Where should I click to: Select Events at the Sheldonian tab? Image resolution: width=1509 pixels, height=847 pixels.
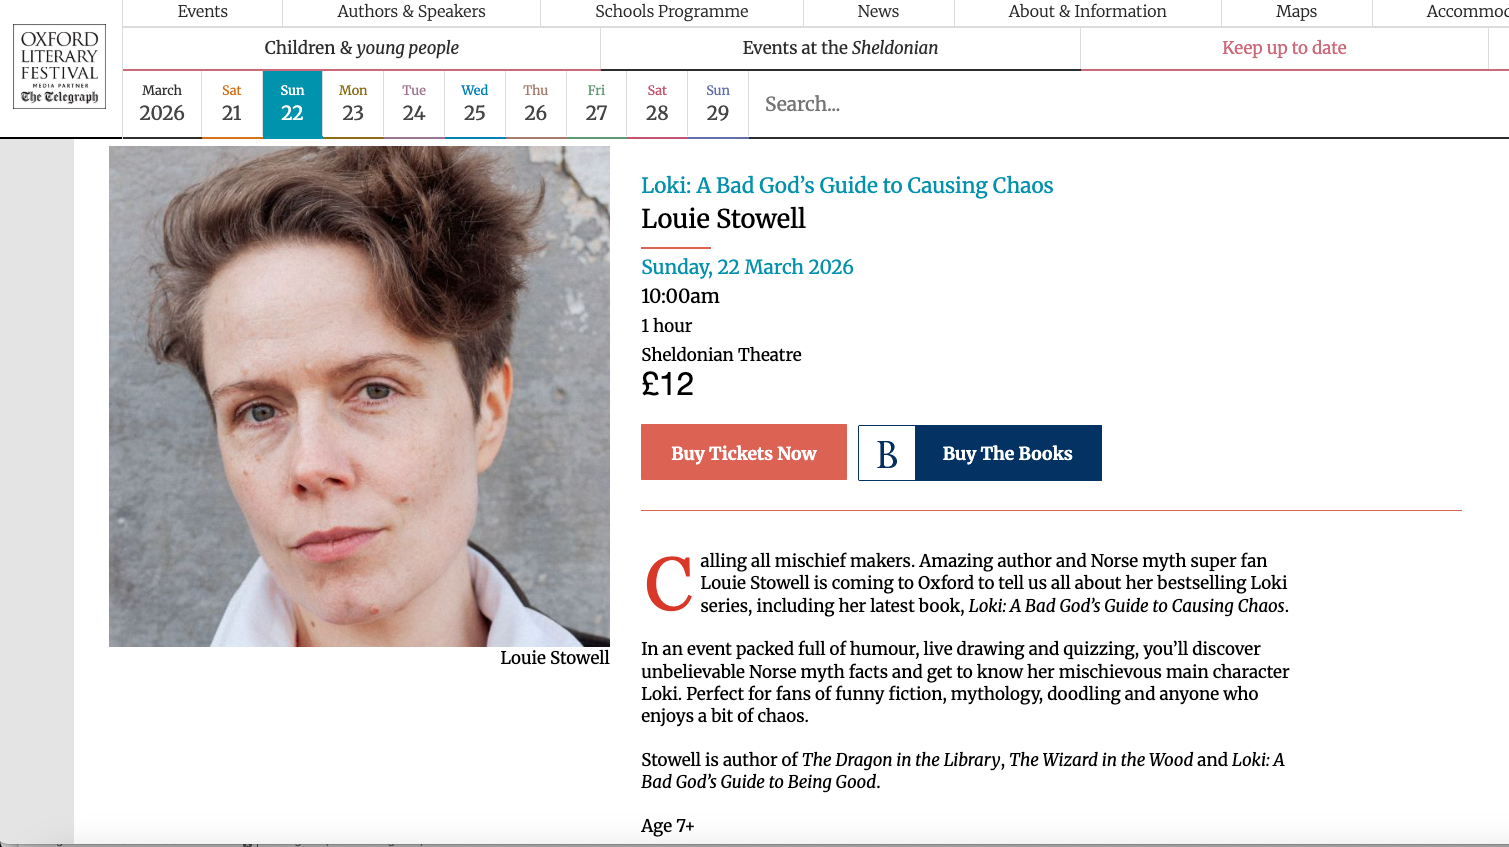[840, 48]
